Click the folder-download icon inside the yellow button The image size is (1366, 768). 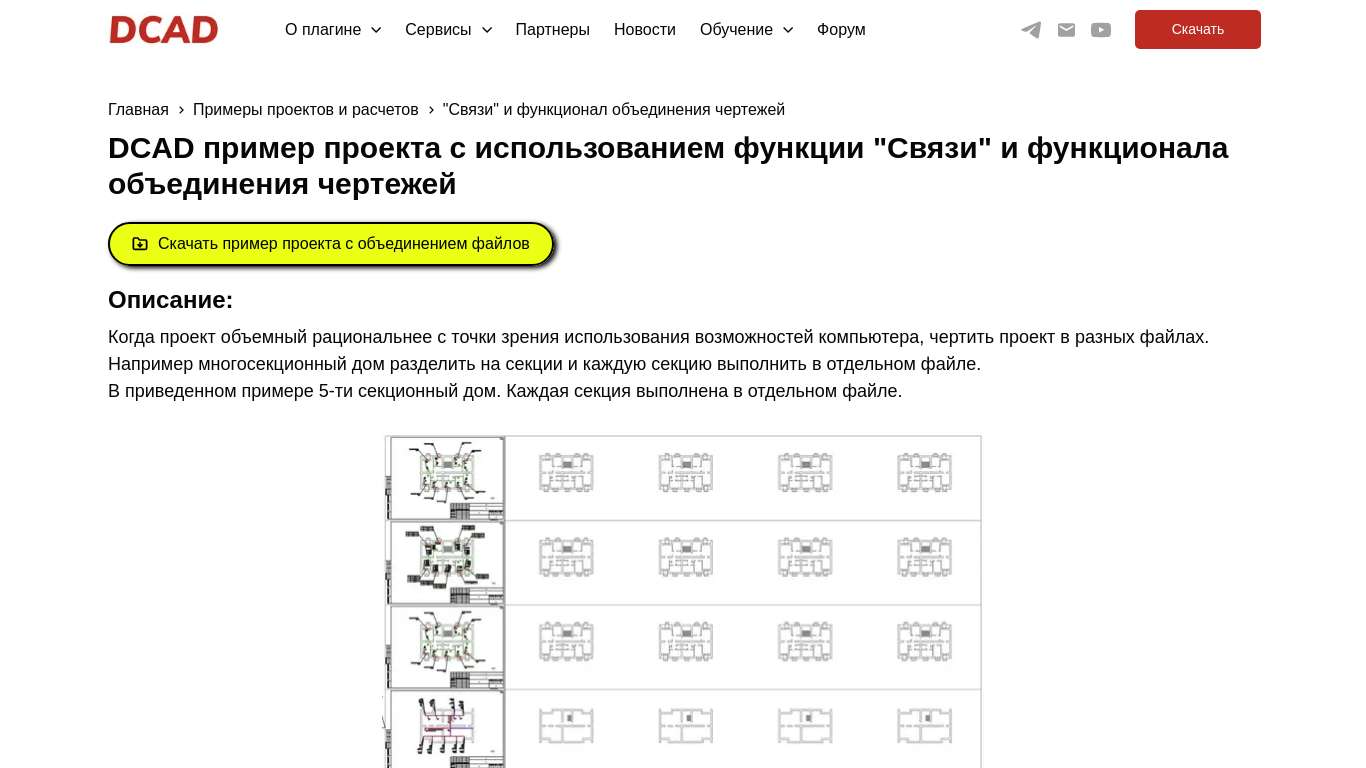140,243
